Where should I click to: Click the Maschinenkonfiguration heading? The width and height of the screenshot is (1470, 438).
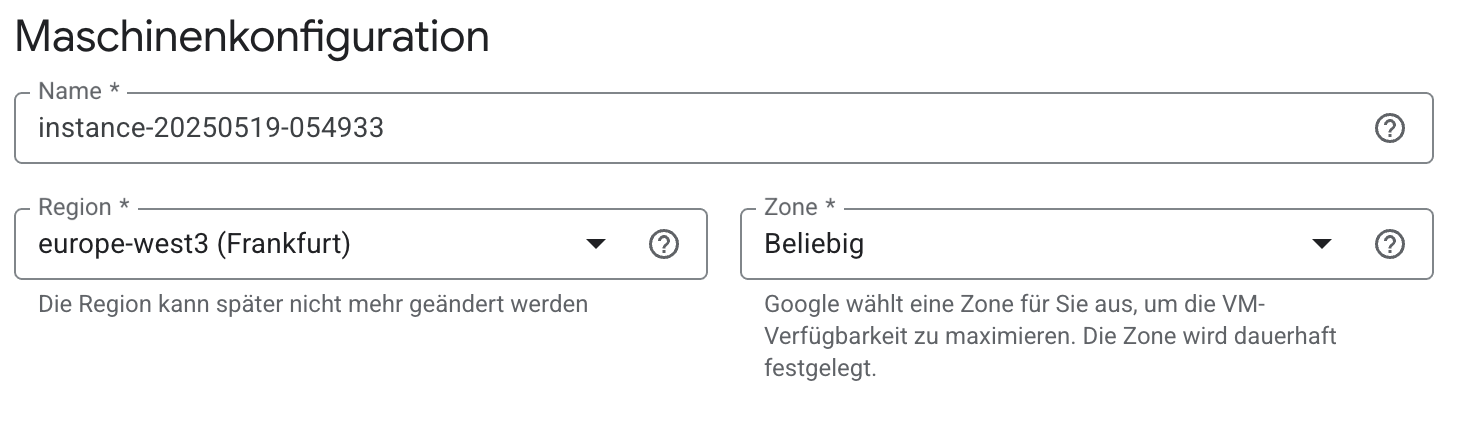click(x=252, y=38)
